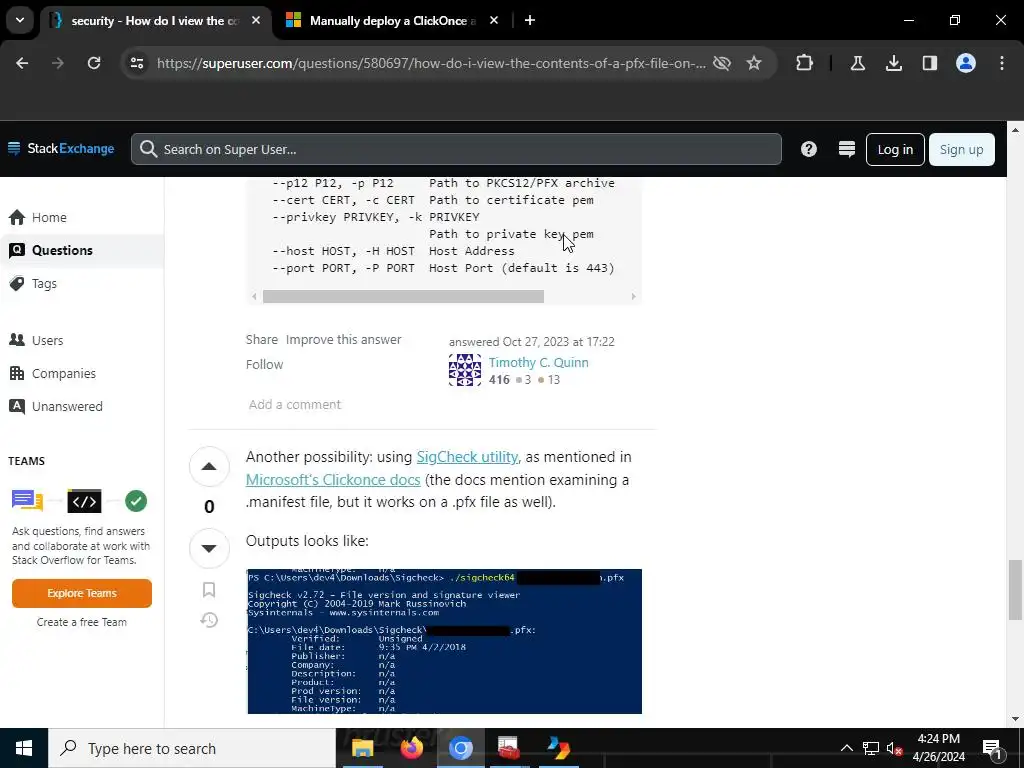Open the Stack Exchange help icon
The width and height of the screenshot is (1024, 768).
[x=808, y=149]
